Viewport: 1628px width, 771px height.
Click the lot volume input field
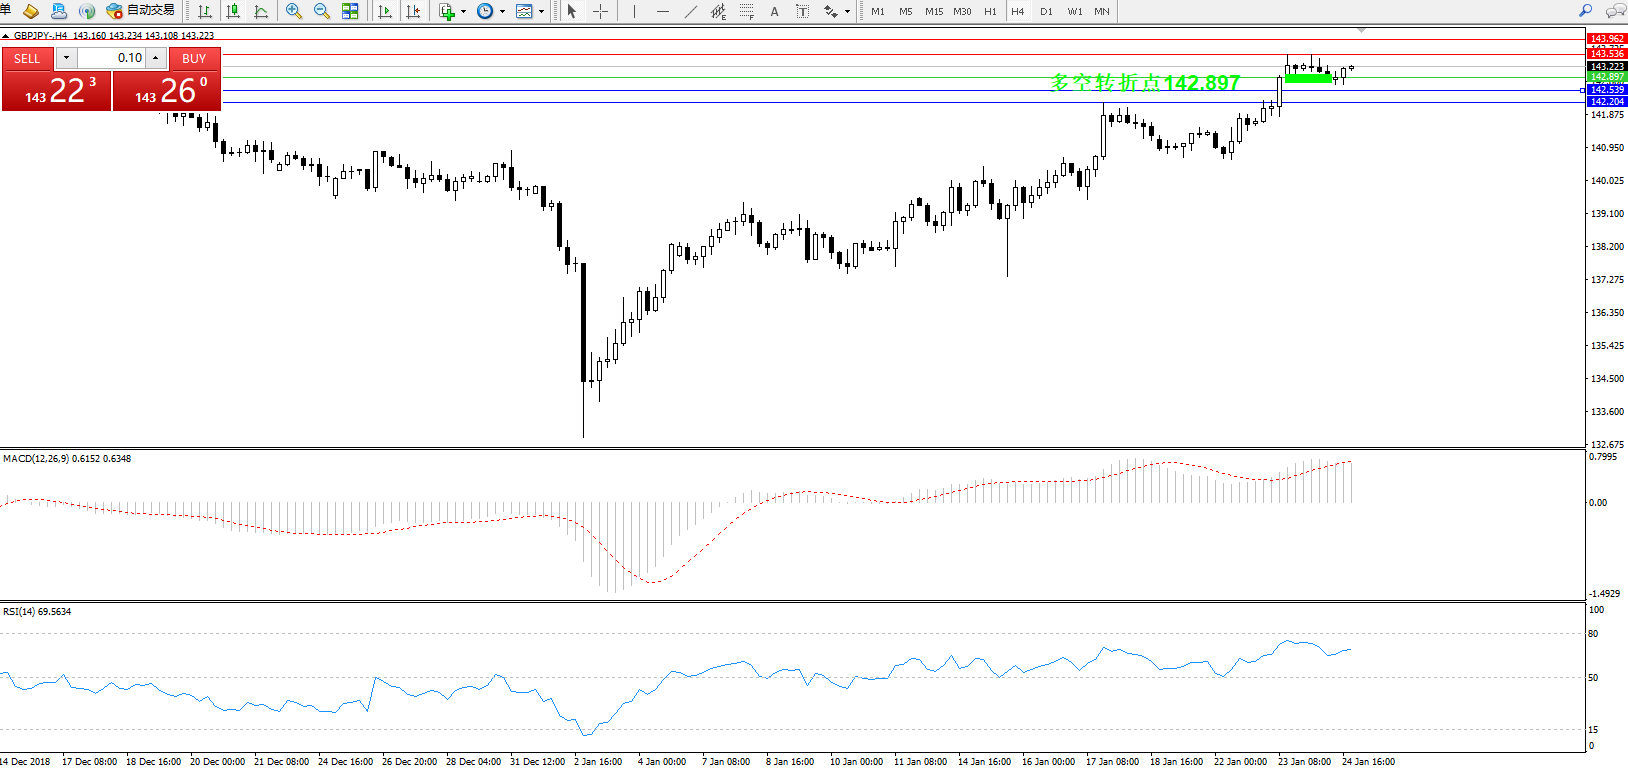coord(112,58)
